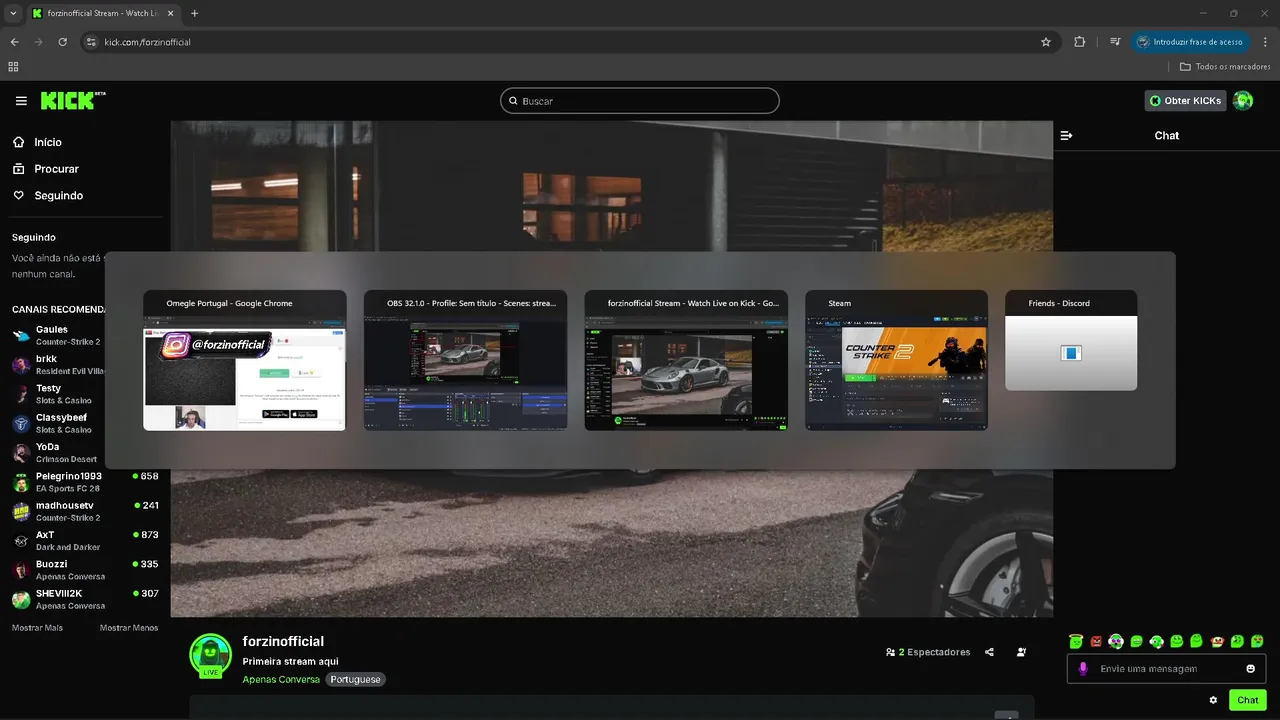
Task: Collapse the chat panel with the arrow icon
Action: pos(1066,135)
